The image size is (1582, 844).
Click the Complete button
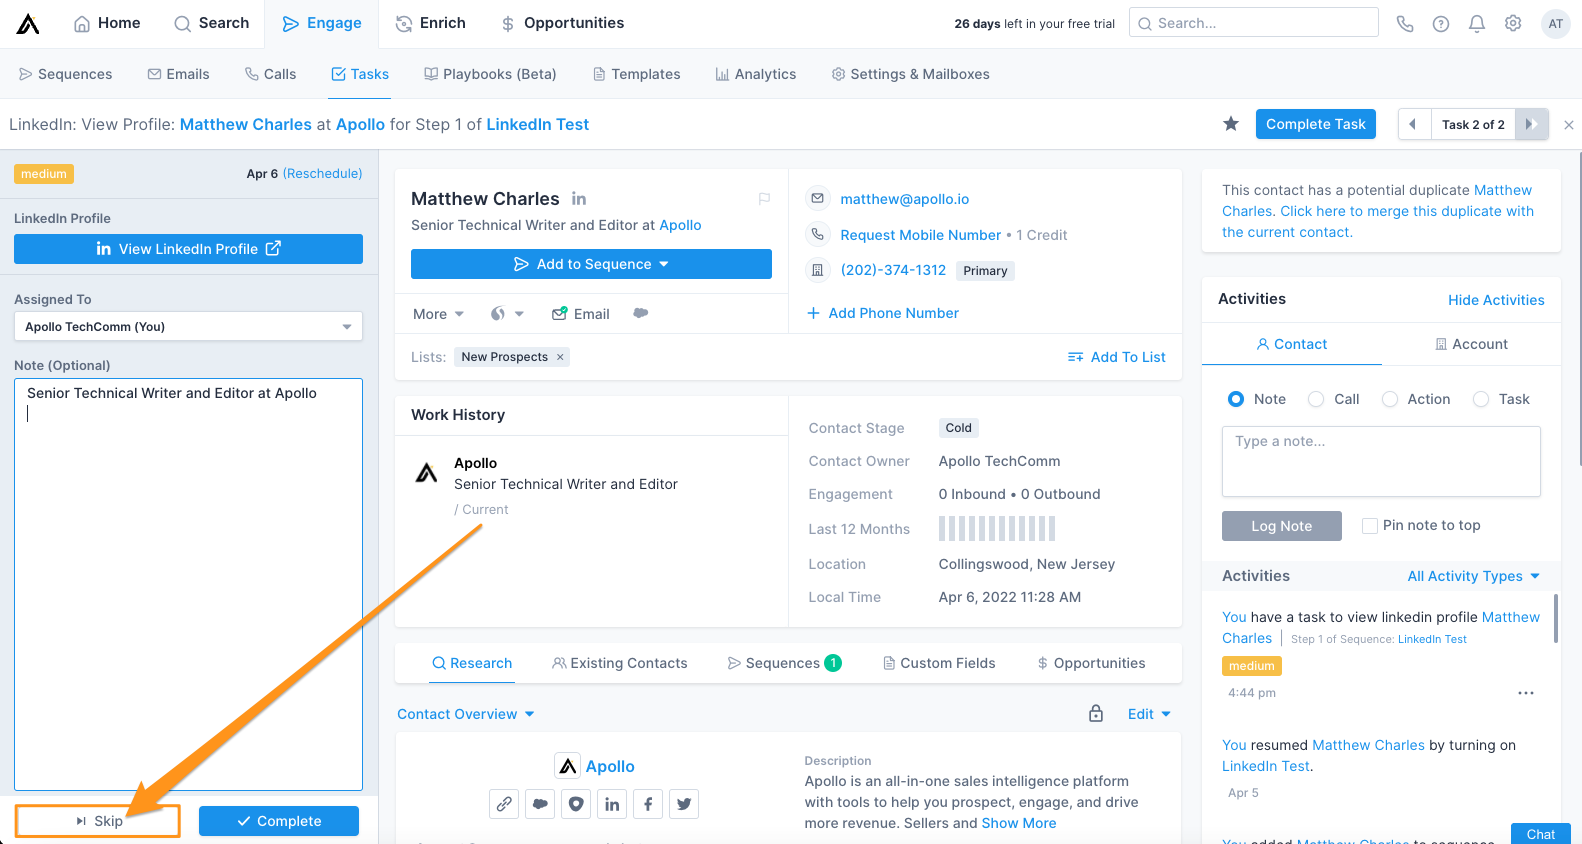coord(279,821)
